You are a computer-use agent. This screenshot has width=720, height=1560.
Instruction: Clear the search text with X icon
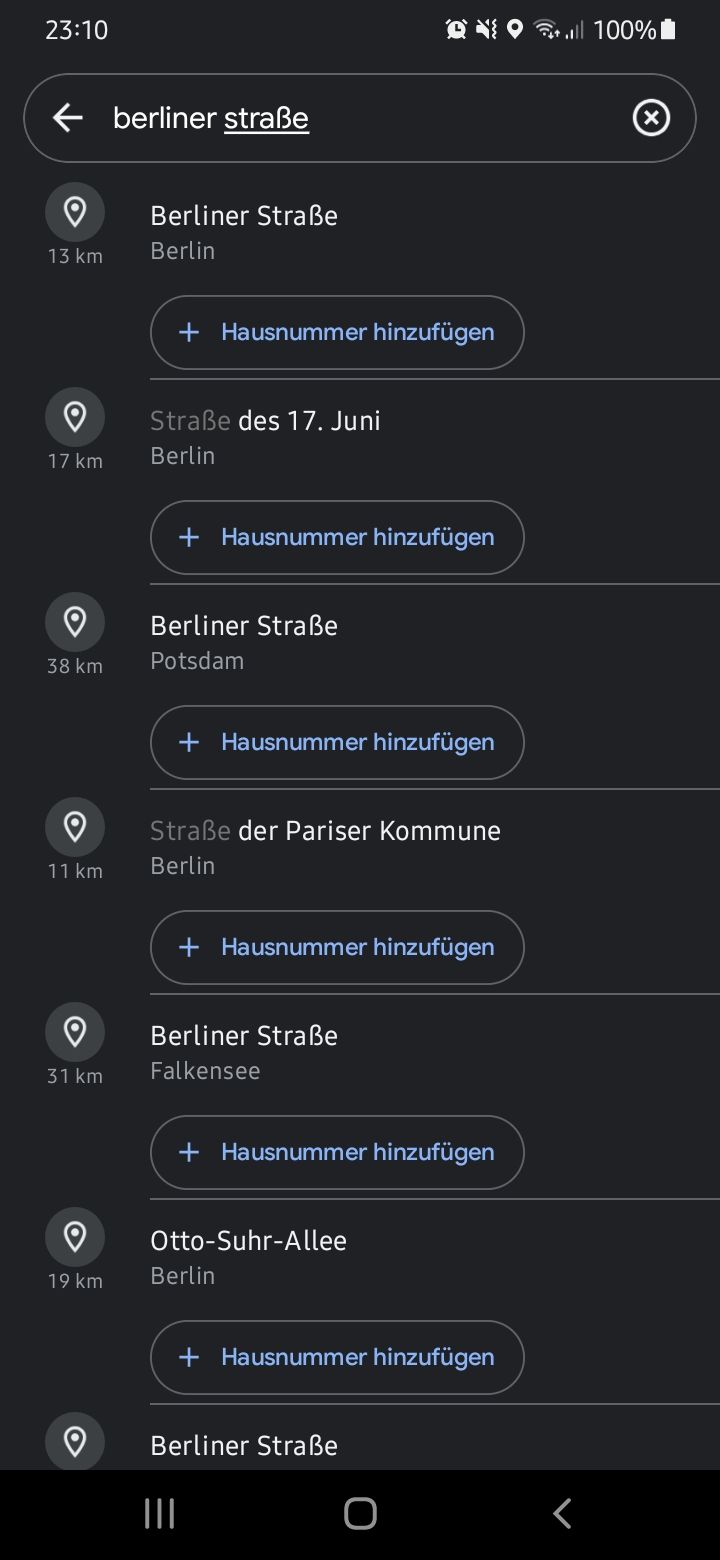651,118
